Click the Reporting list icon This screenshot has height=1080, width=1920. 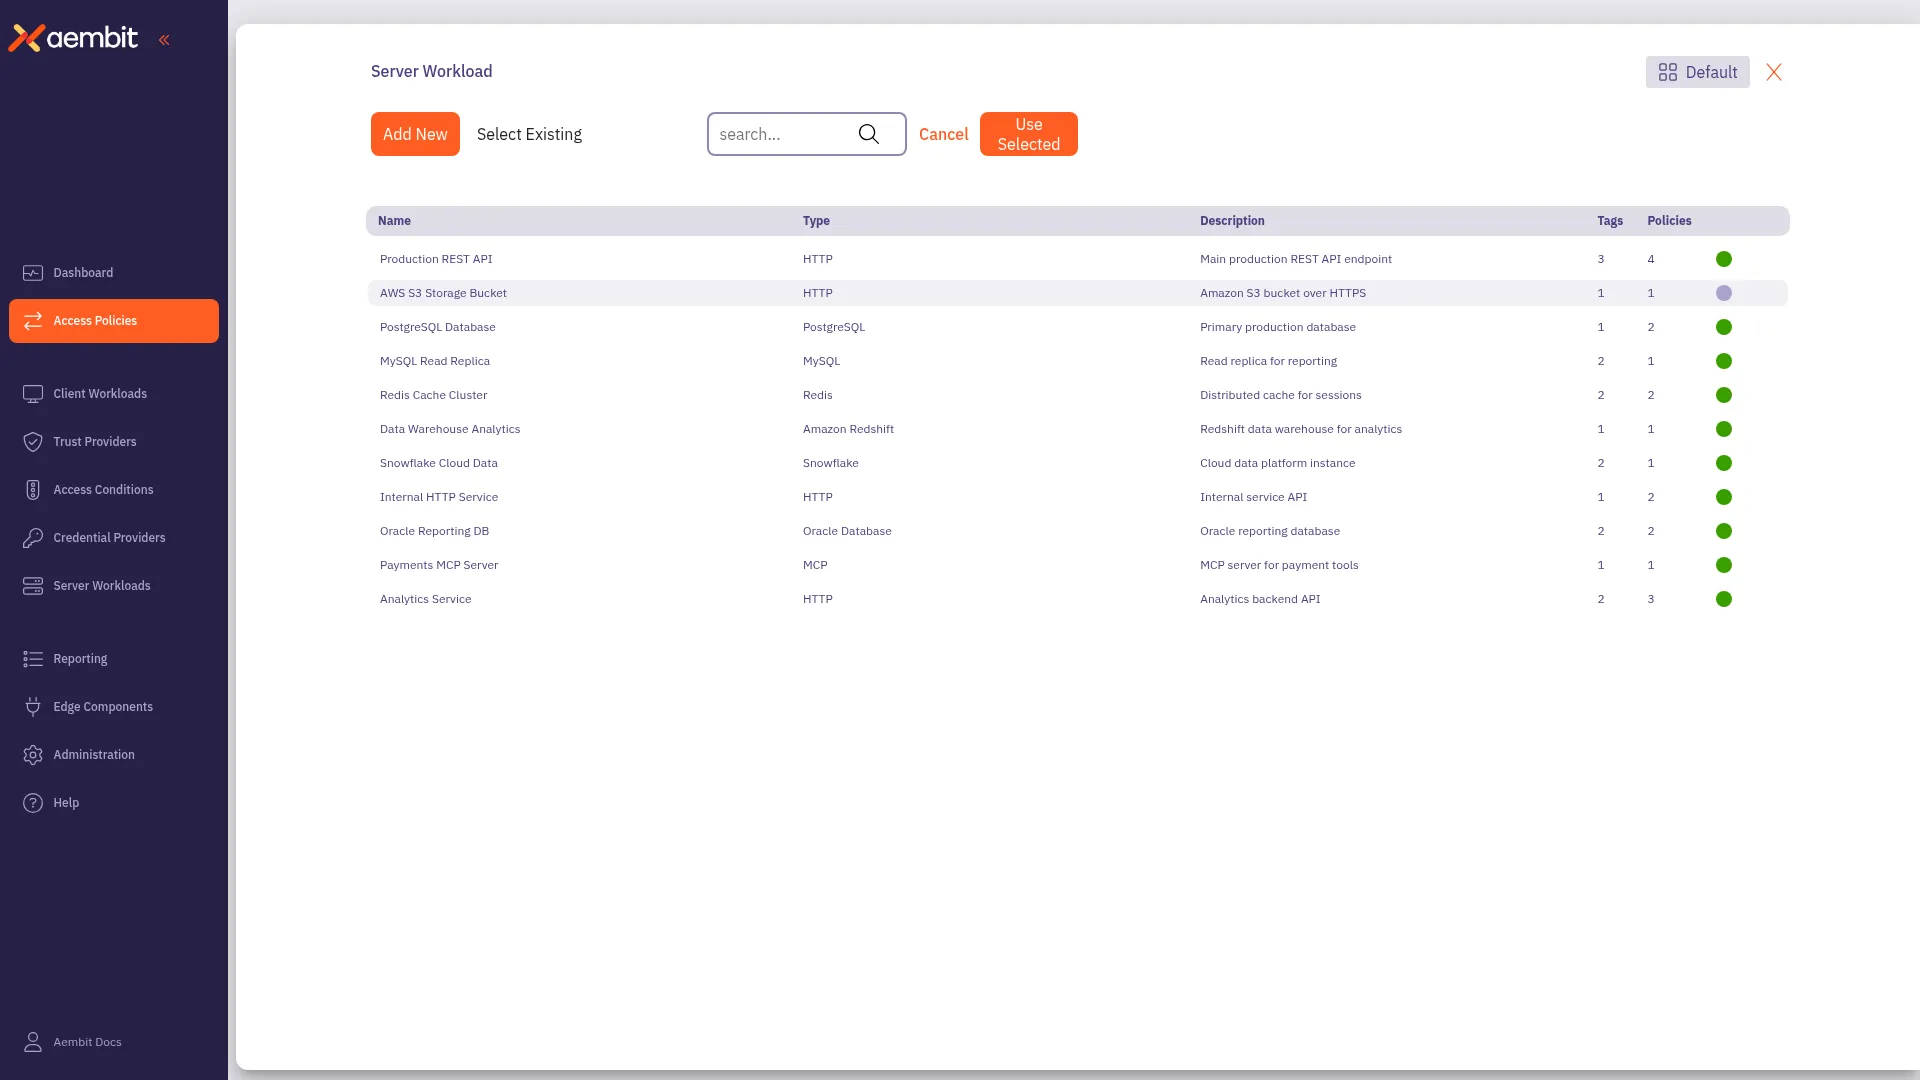tap(33, 659)
